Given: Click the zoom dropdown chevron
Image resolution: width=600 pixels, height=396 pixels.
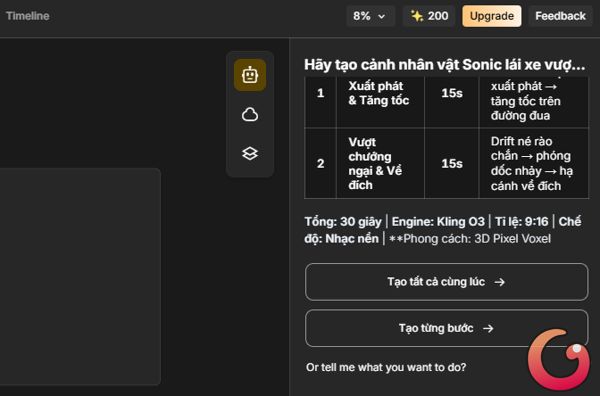Looking at the screenshot, I should 382,16.
